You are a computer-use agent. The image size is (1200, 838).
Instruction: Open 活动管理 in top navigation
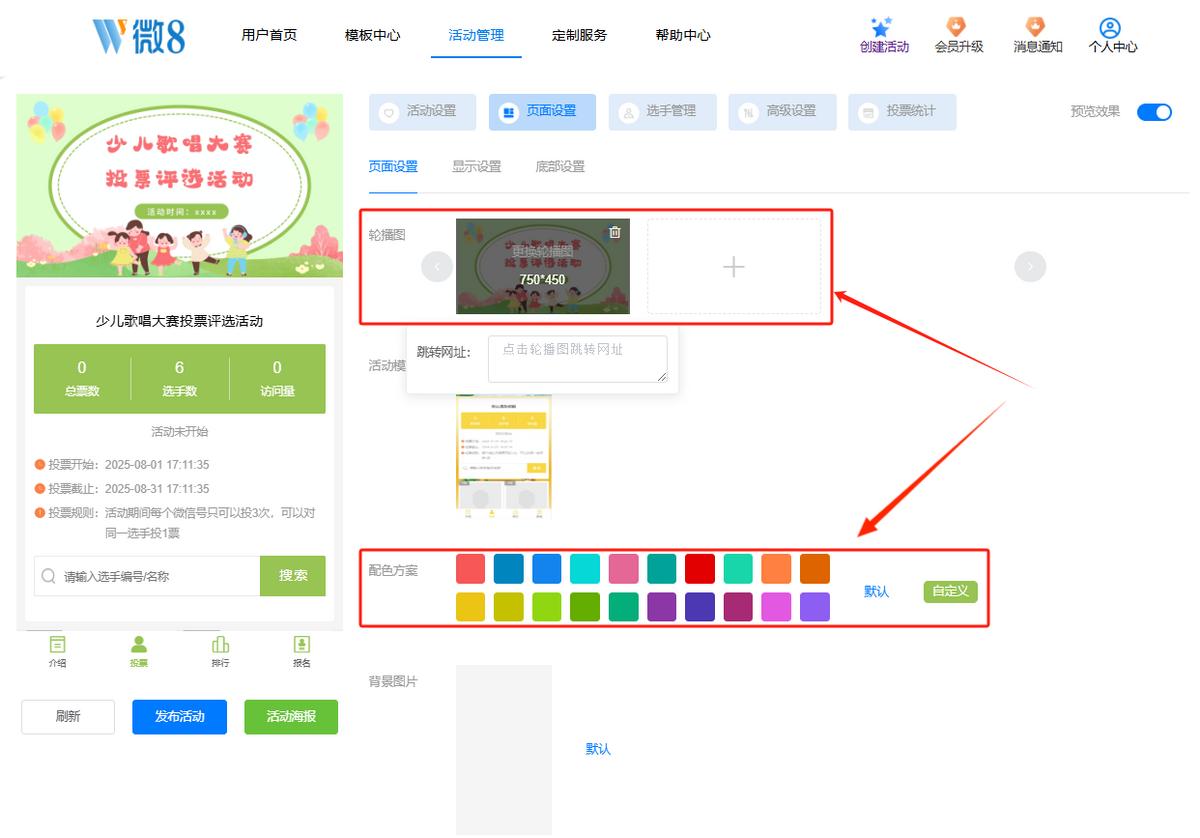[476, 35]
